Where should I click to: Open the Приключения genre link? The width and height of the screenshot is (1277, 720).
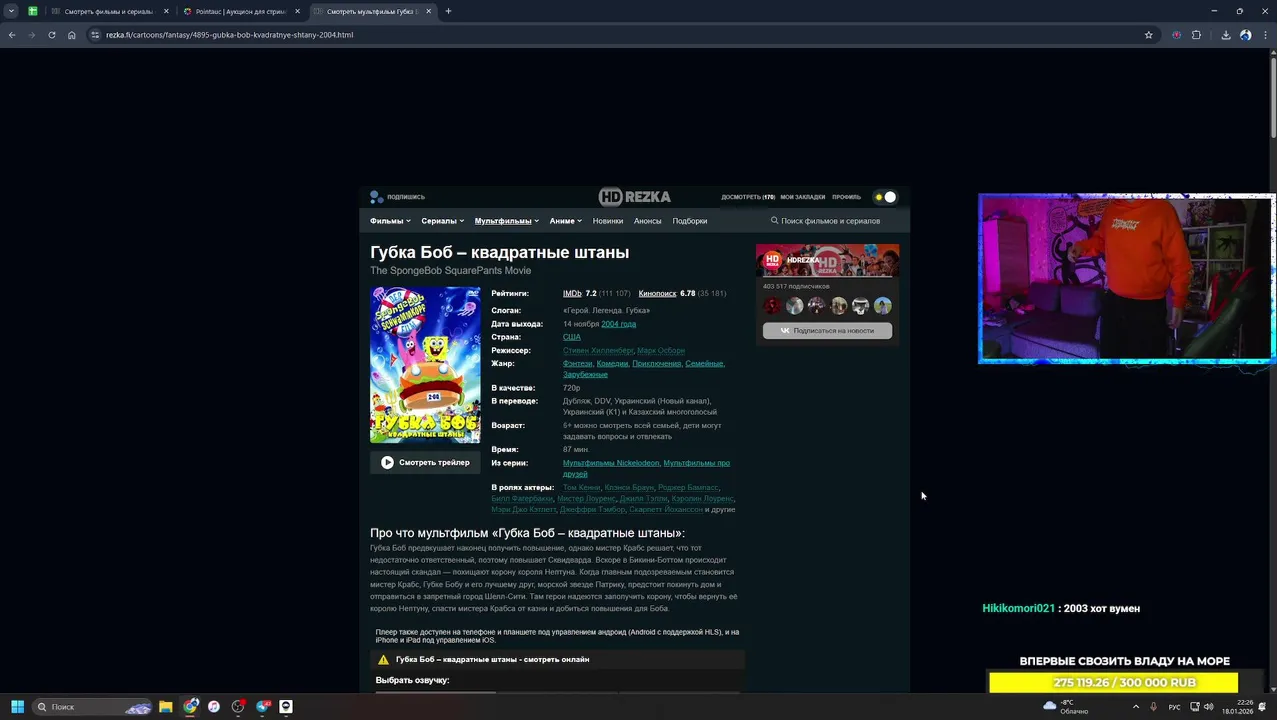coord(656,364)
